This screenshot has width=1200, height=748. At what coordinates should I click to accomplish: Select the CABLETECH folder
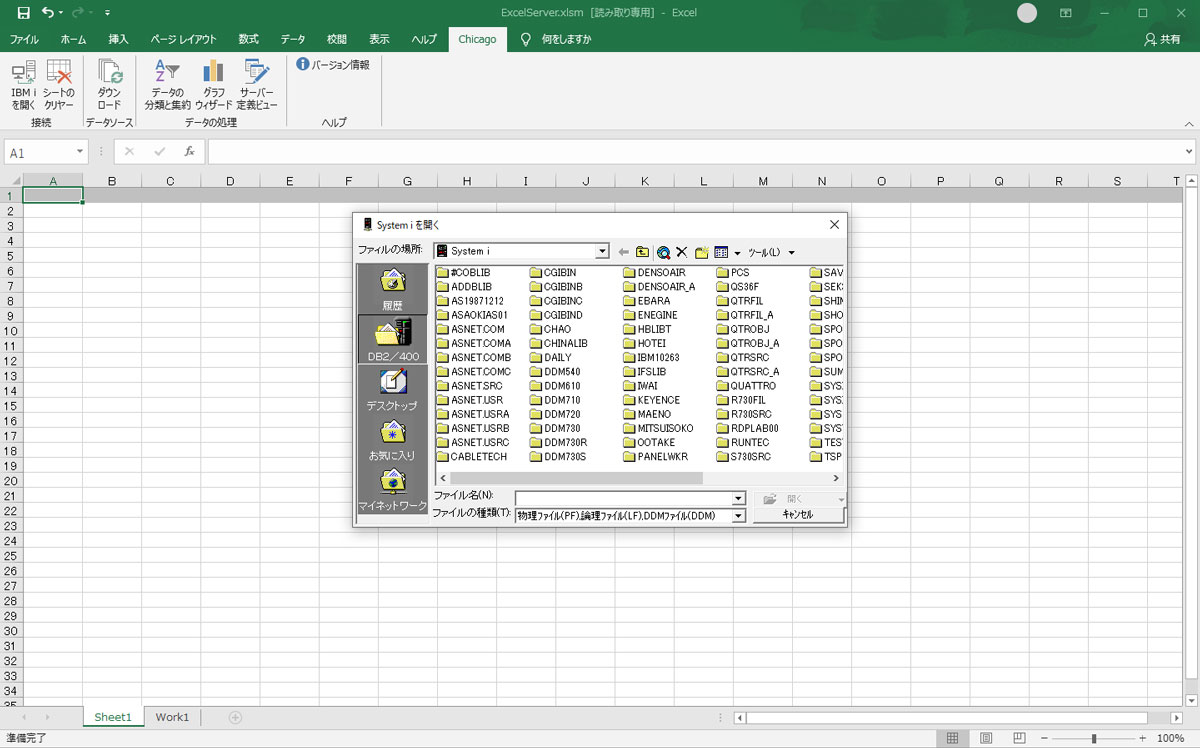[472, 457]
